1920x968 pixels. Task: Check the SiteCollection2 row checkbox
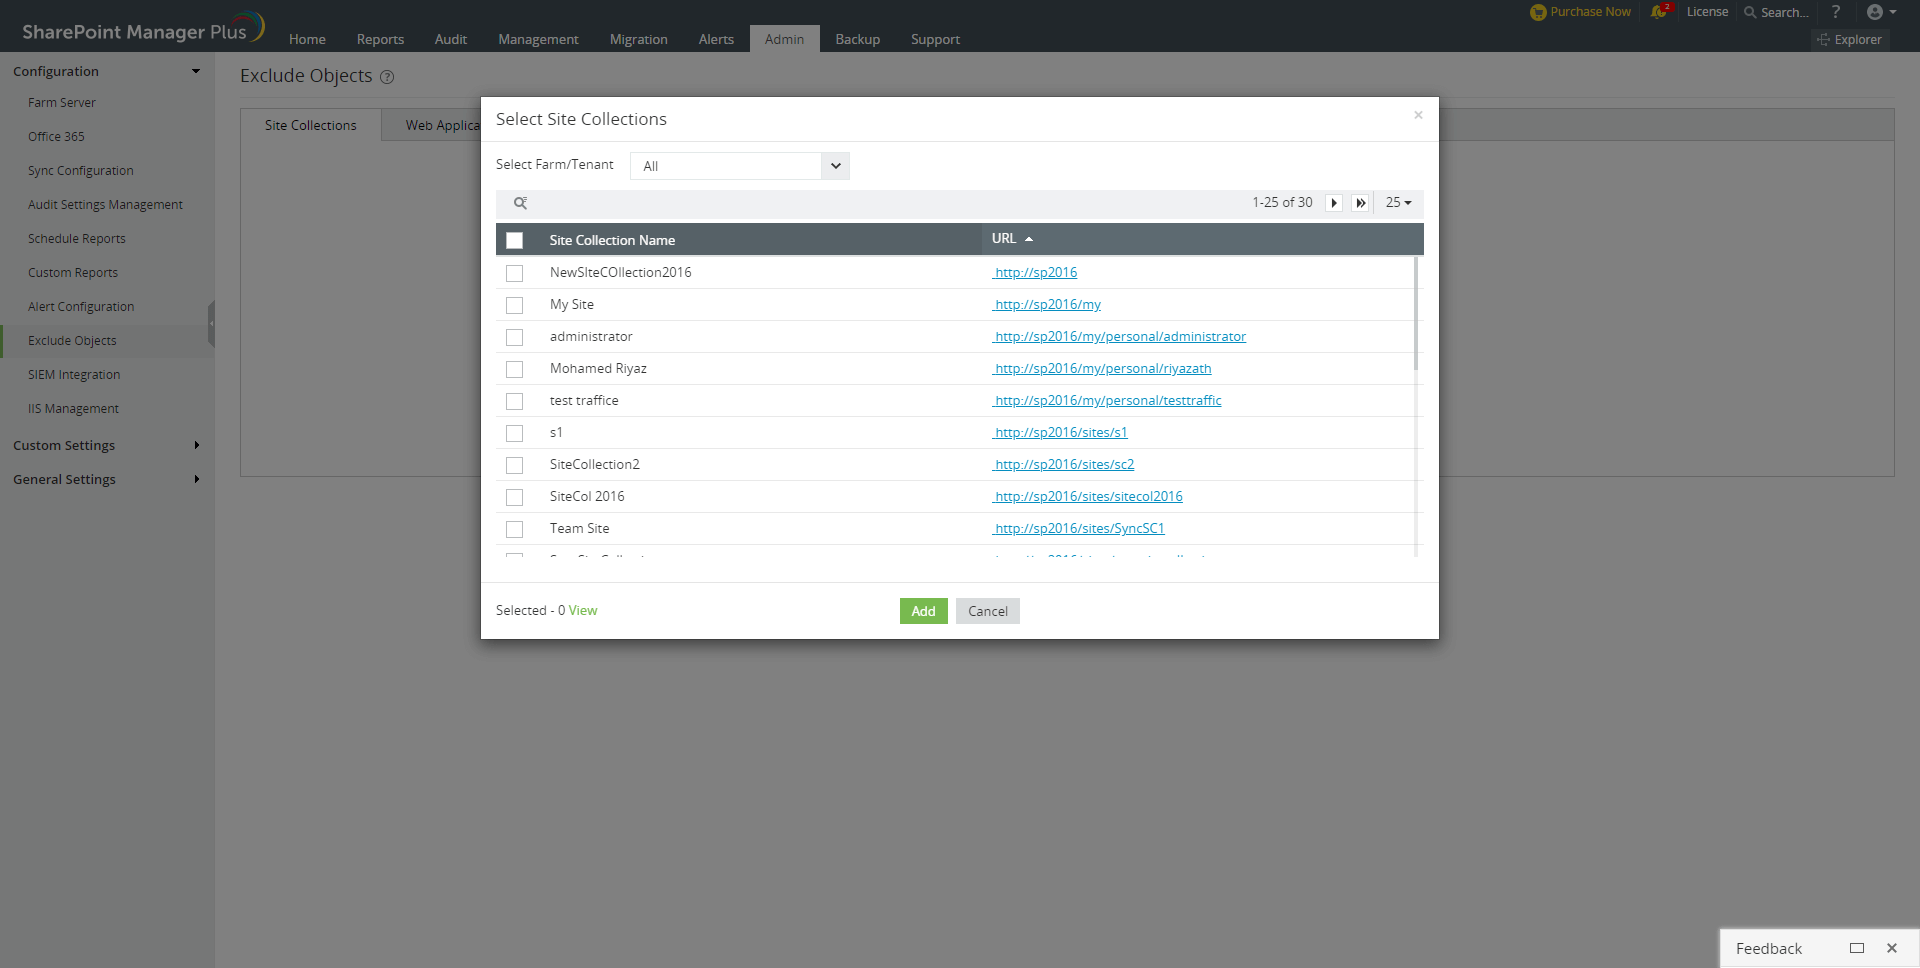point(514,465)
